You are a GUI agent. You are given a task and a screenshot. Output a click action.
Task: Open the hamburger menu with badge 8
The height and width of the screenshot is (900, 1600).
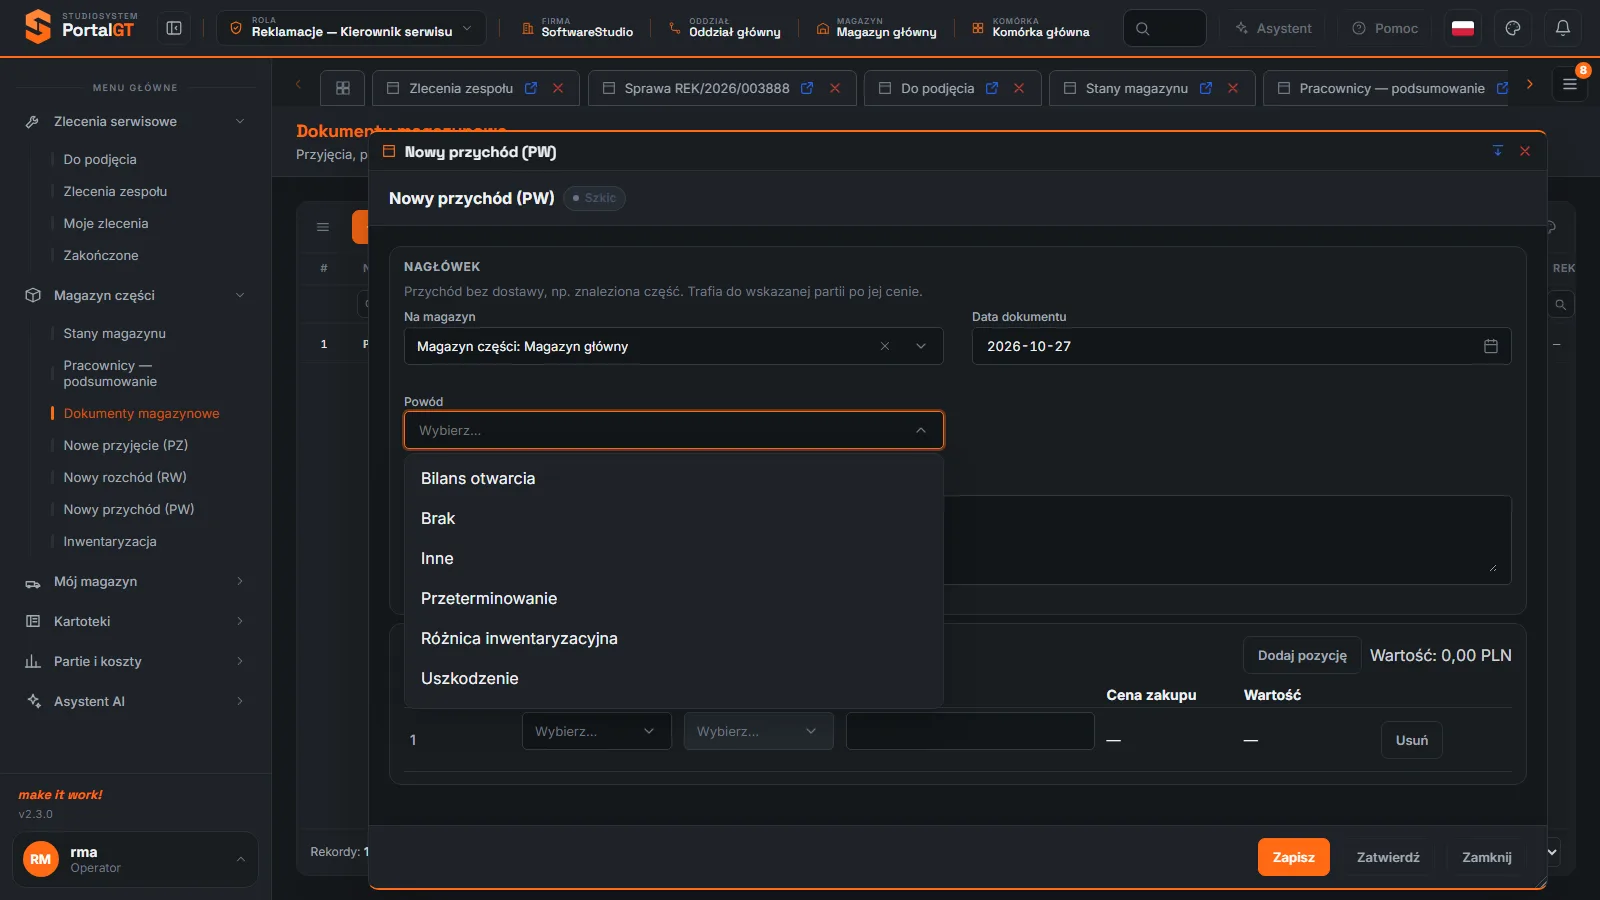coord(1570,84)
